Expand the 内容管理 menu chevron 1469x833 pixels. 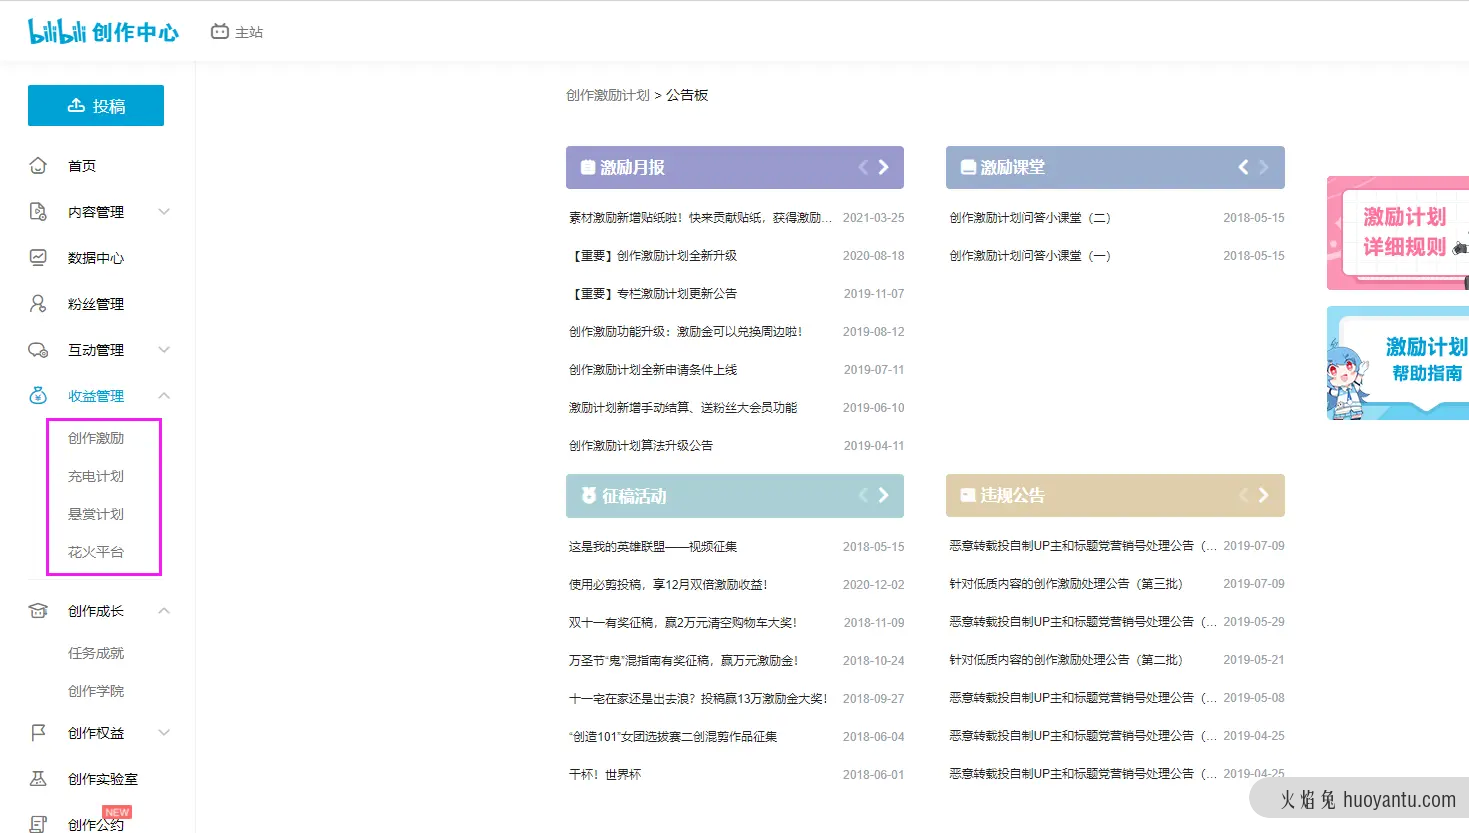pos(164,212)
